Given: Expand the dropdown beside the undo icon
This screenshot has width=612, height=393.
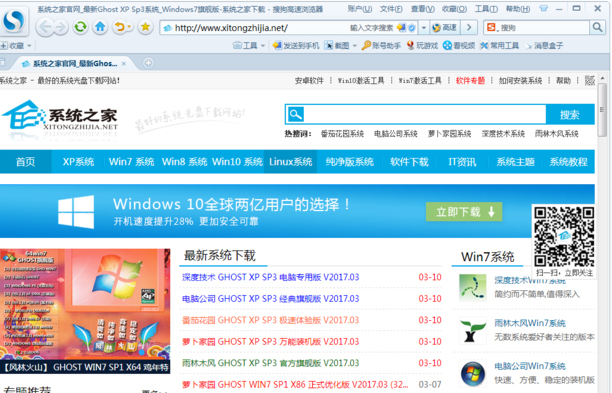Looking at the screenshot, I should click(x=129, y=27).
